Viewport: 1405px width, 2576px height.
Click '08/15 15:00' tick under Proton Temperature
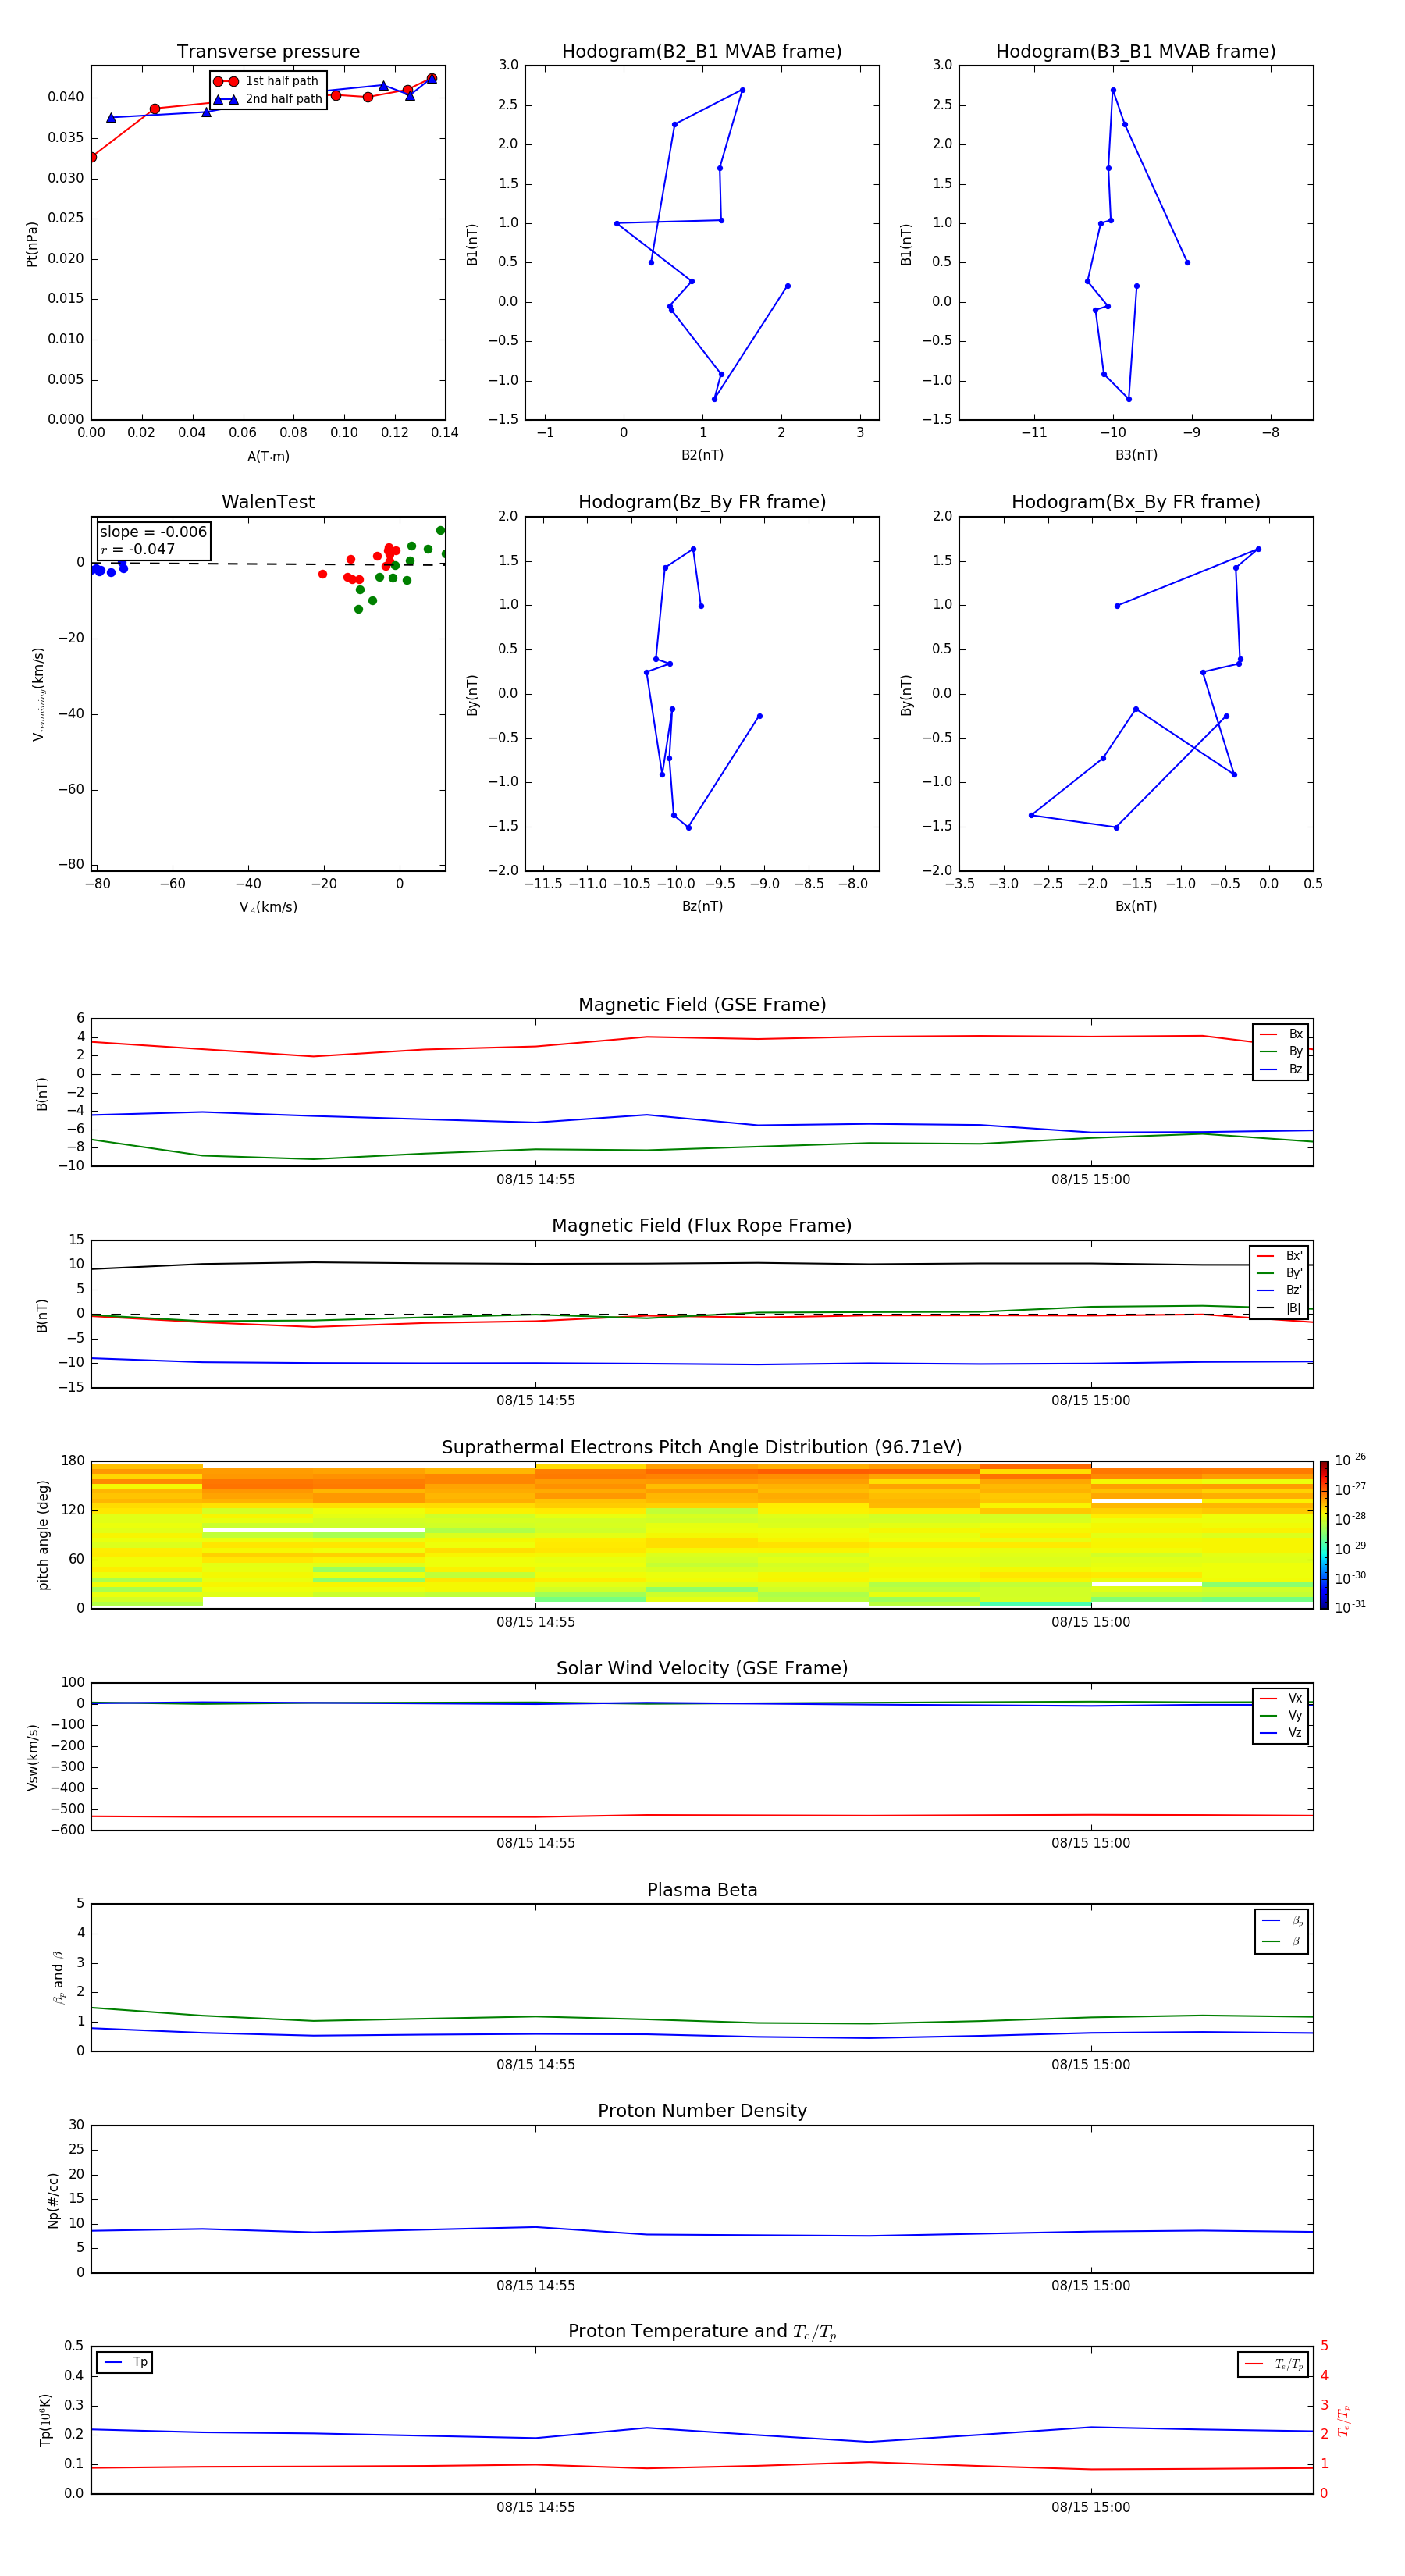(x=1091, y=2507)
